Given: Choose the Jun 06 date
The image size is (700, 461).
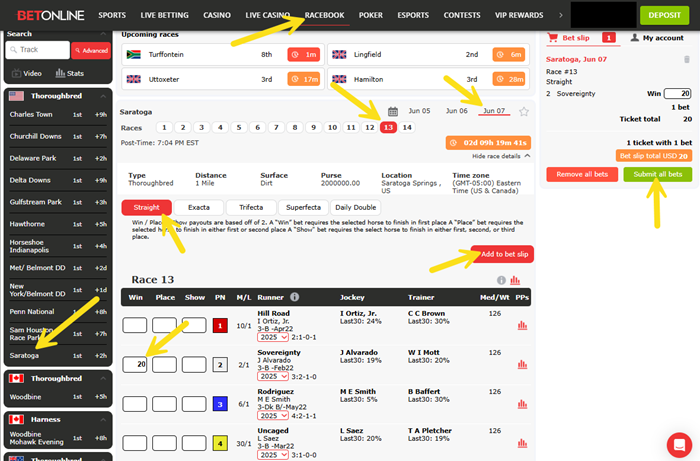Looking at the screenshot, I should [x=457, y=111].
